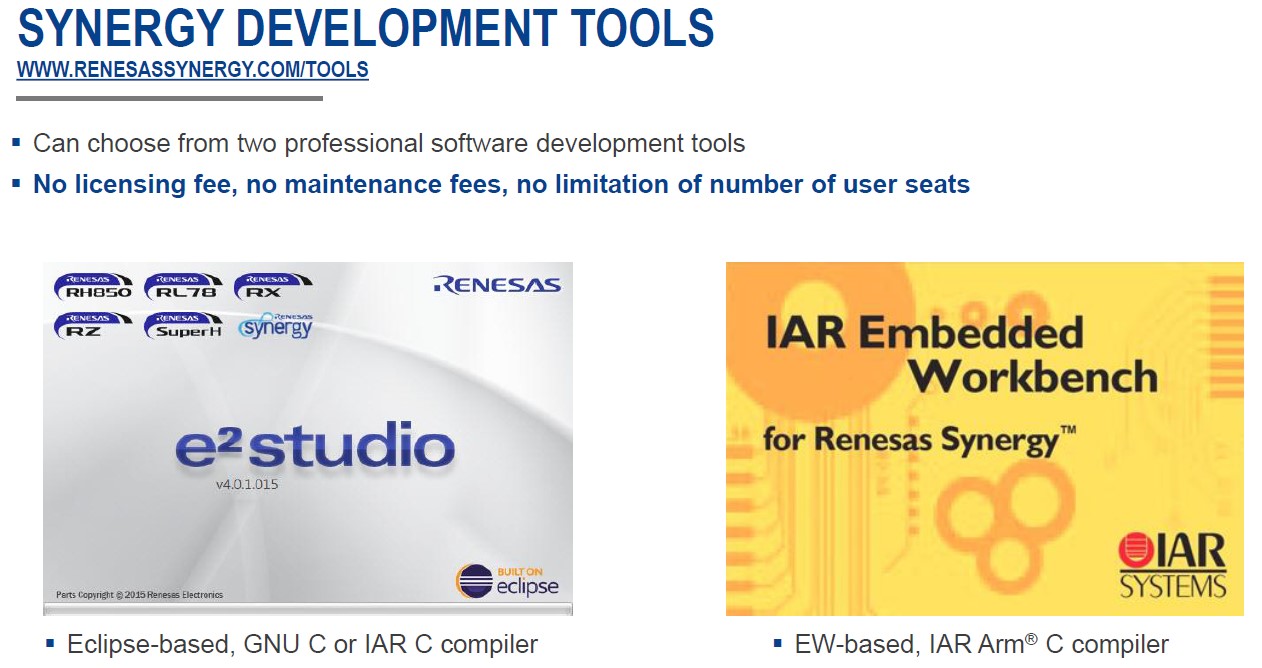Click the 'for Renesas Synergy' text
Screen dimensions: 1262x668
click(920, 438)
